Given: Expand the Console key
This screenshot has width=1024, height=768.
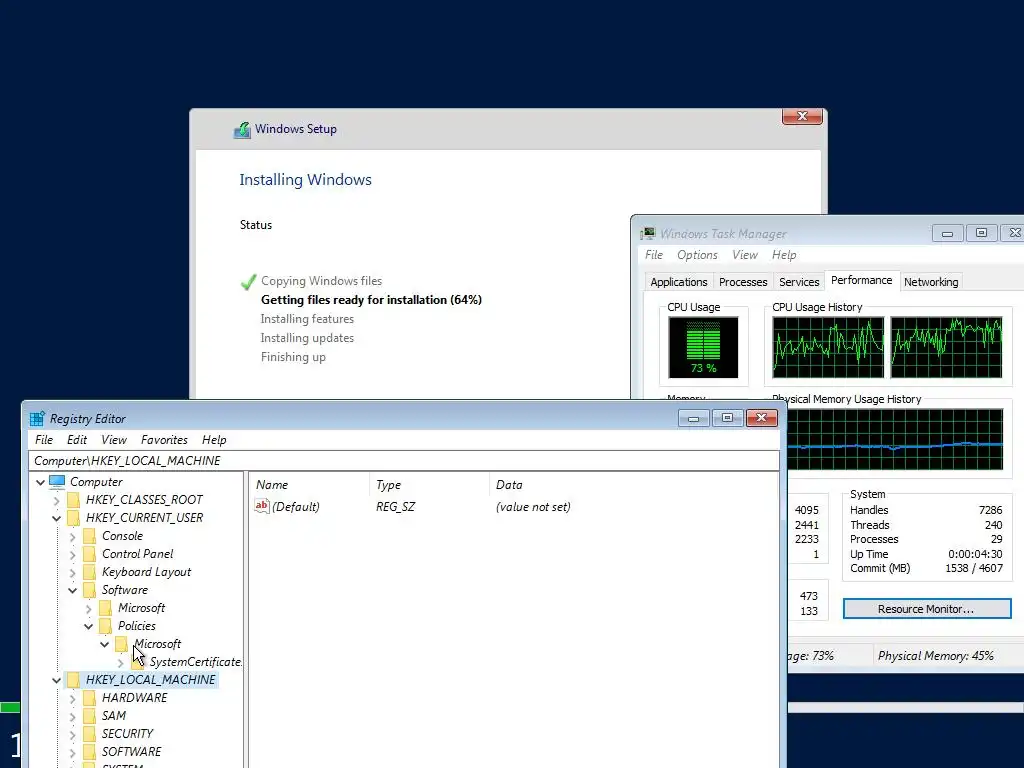Looking at the screenshot, I should pos(72,536).
